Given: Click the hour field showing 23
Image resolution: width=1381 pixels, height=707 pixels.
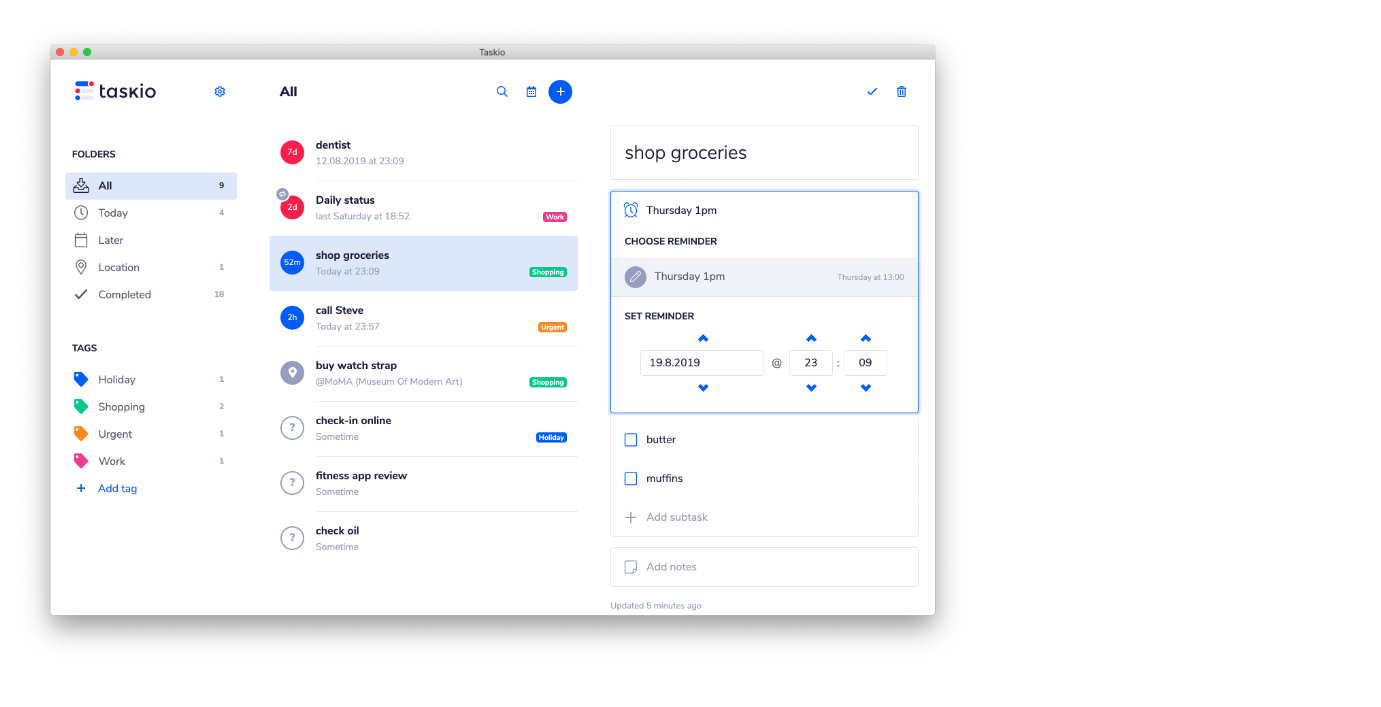Looking at the screenshot, I should point(811,363).
